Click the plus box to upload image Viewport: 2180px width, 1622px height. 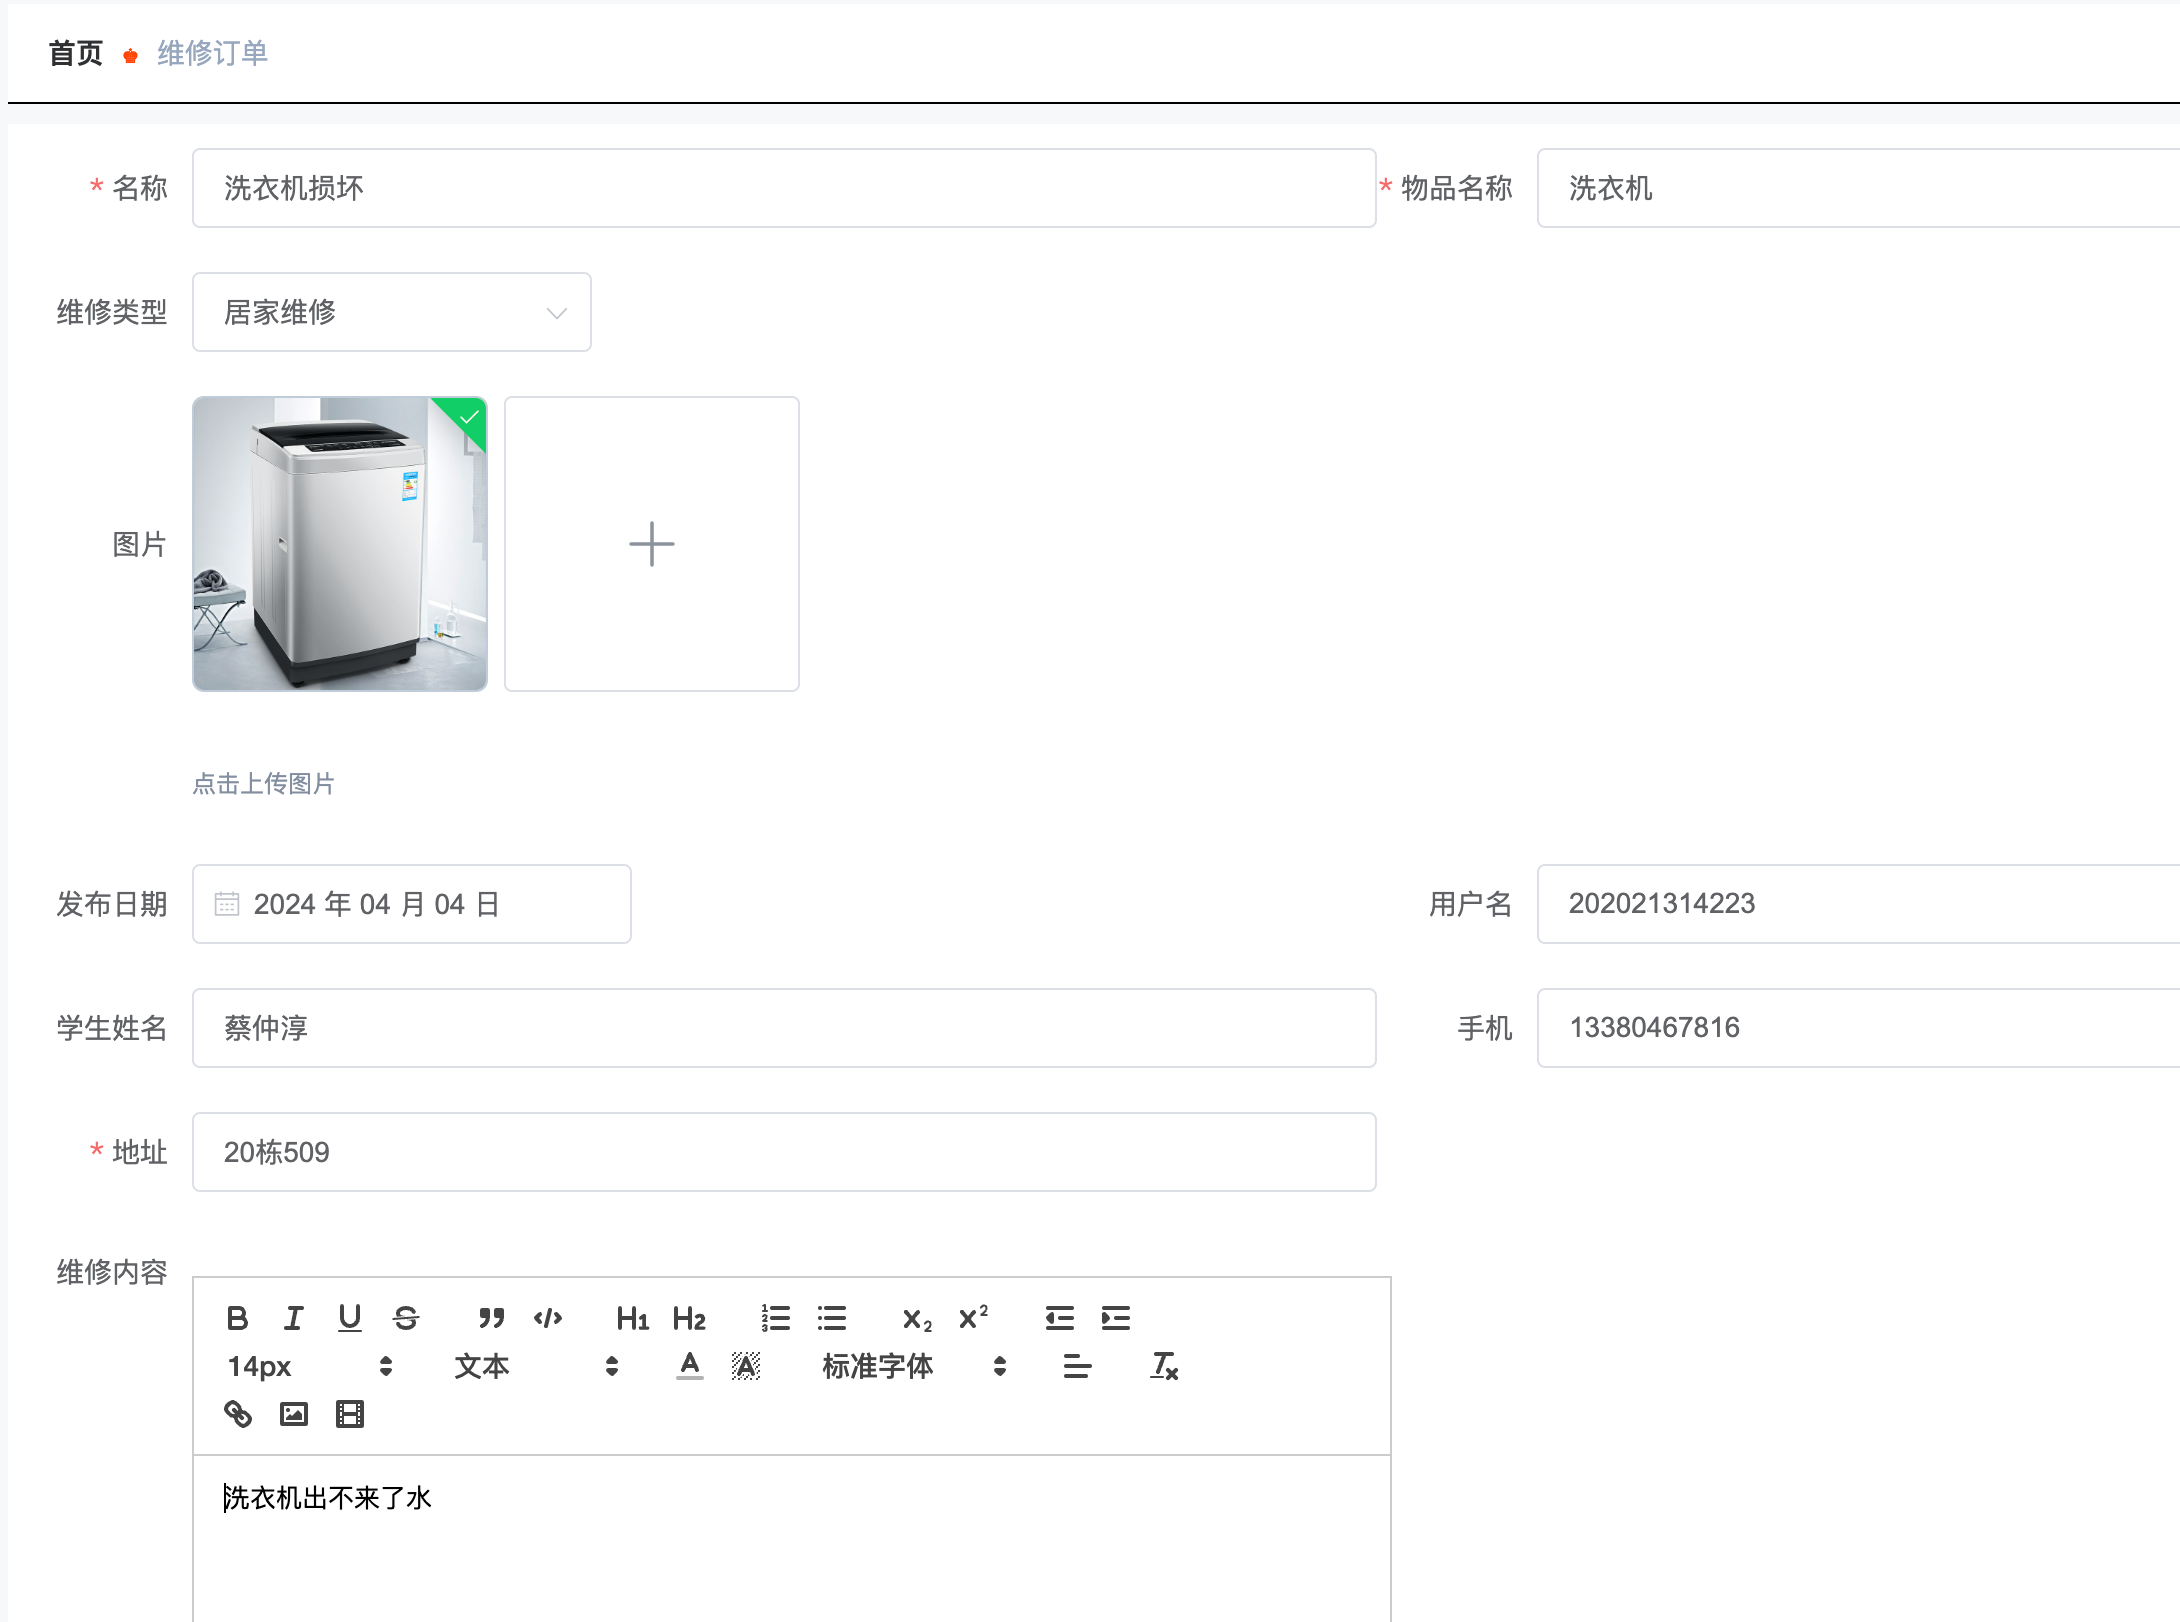coord(651,544)
